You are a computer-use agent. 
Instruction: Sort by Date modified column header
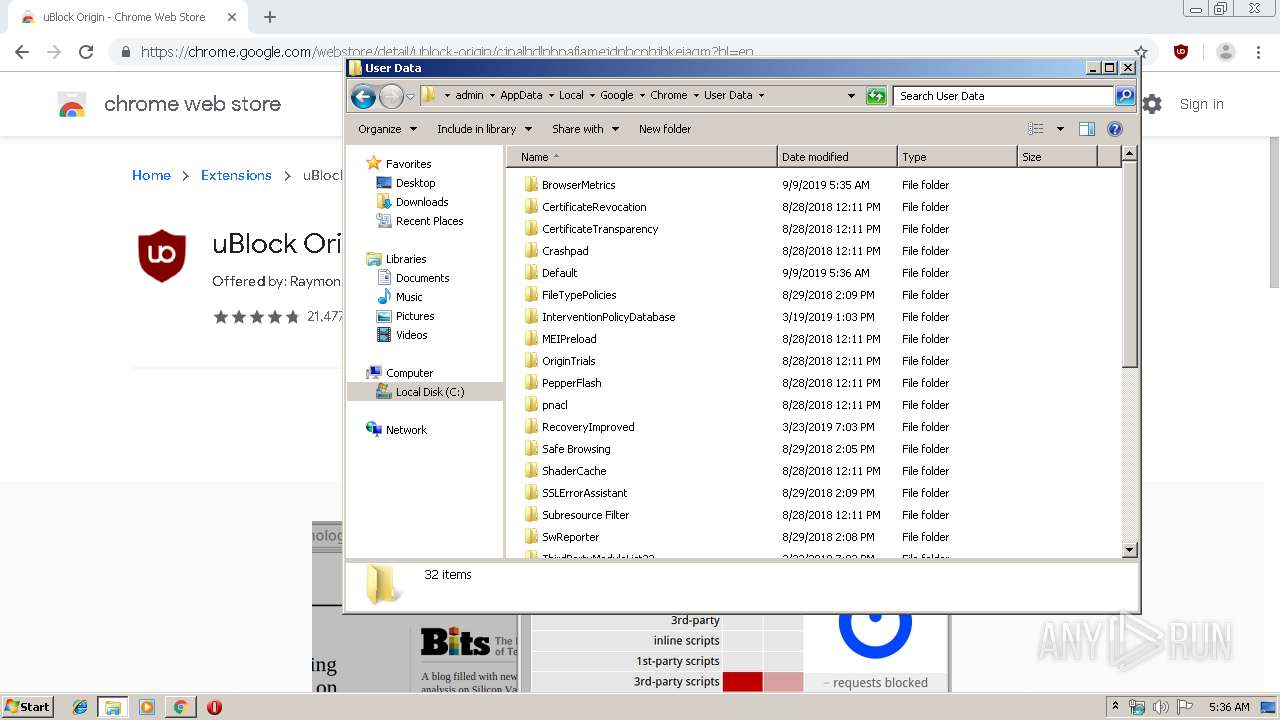(837, 157)
